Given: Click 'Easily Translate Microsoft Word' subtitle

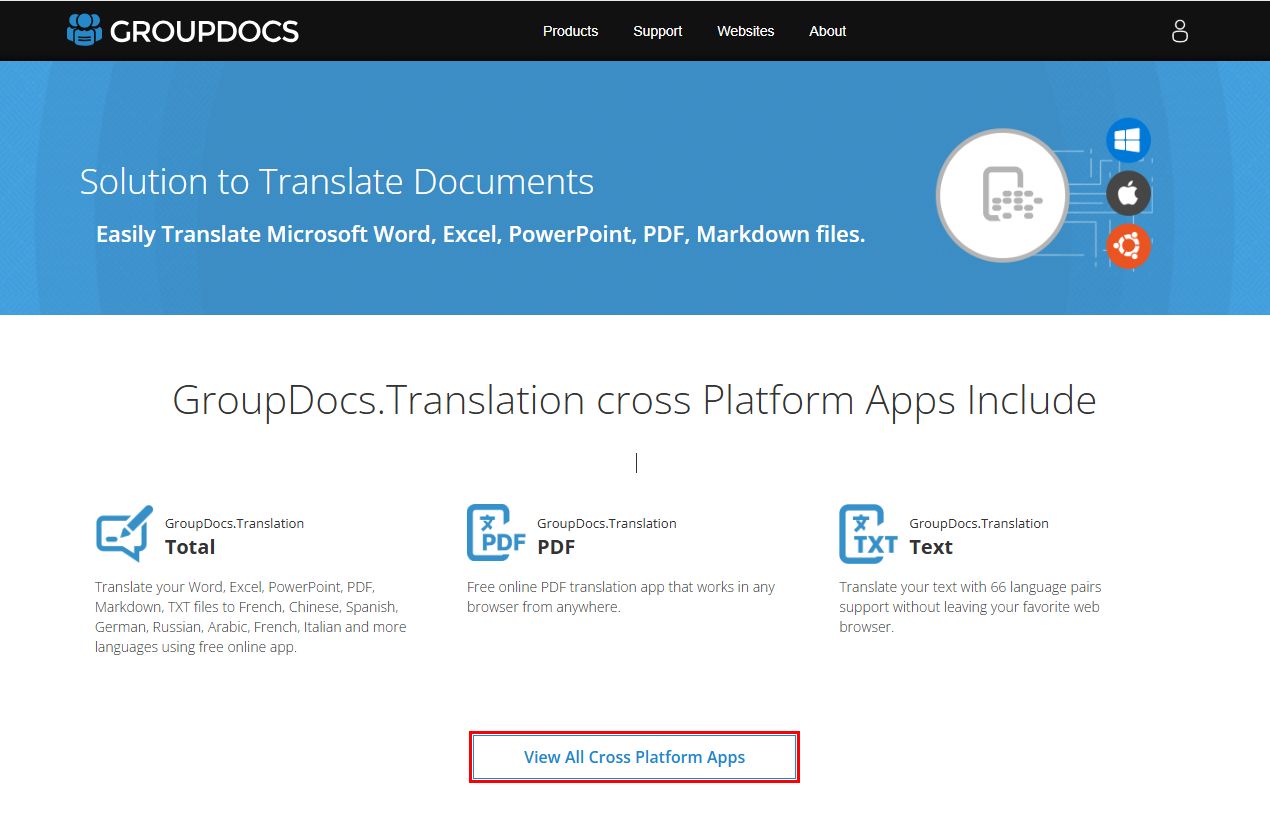Looking at the screenshot, I should [480, 234].
